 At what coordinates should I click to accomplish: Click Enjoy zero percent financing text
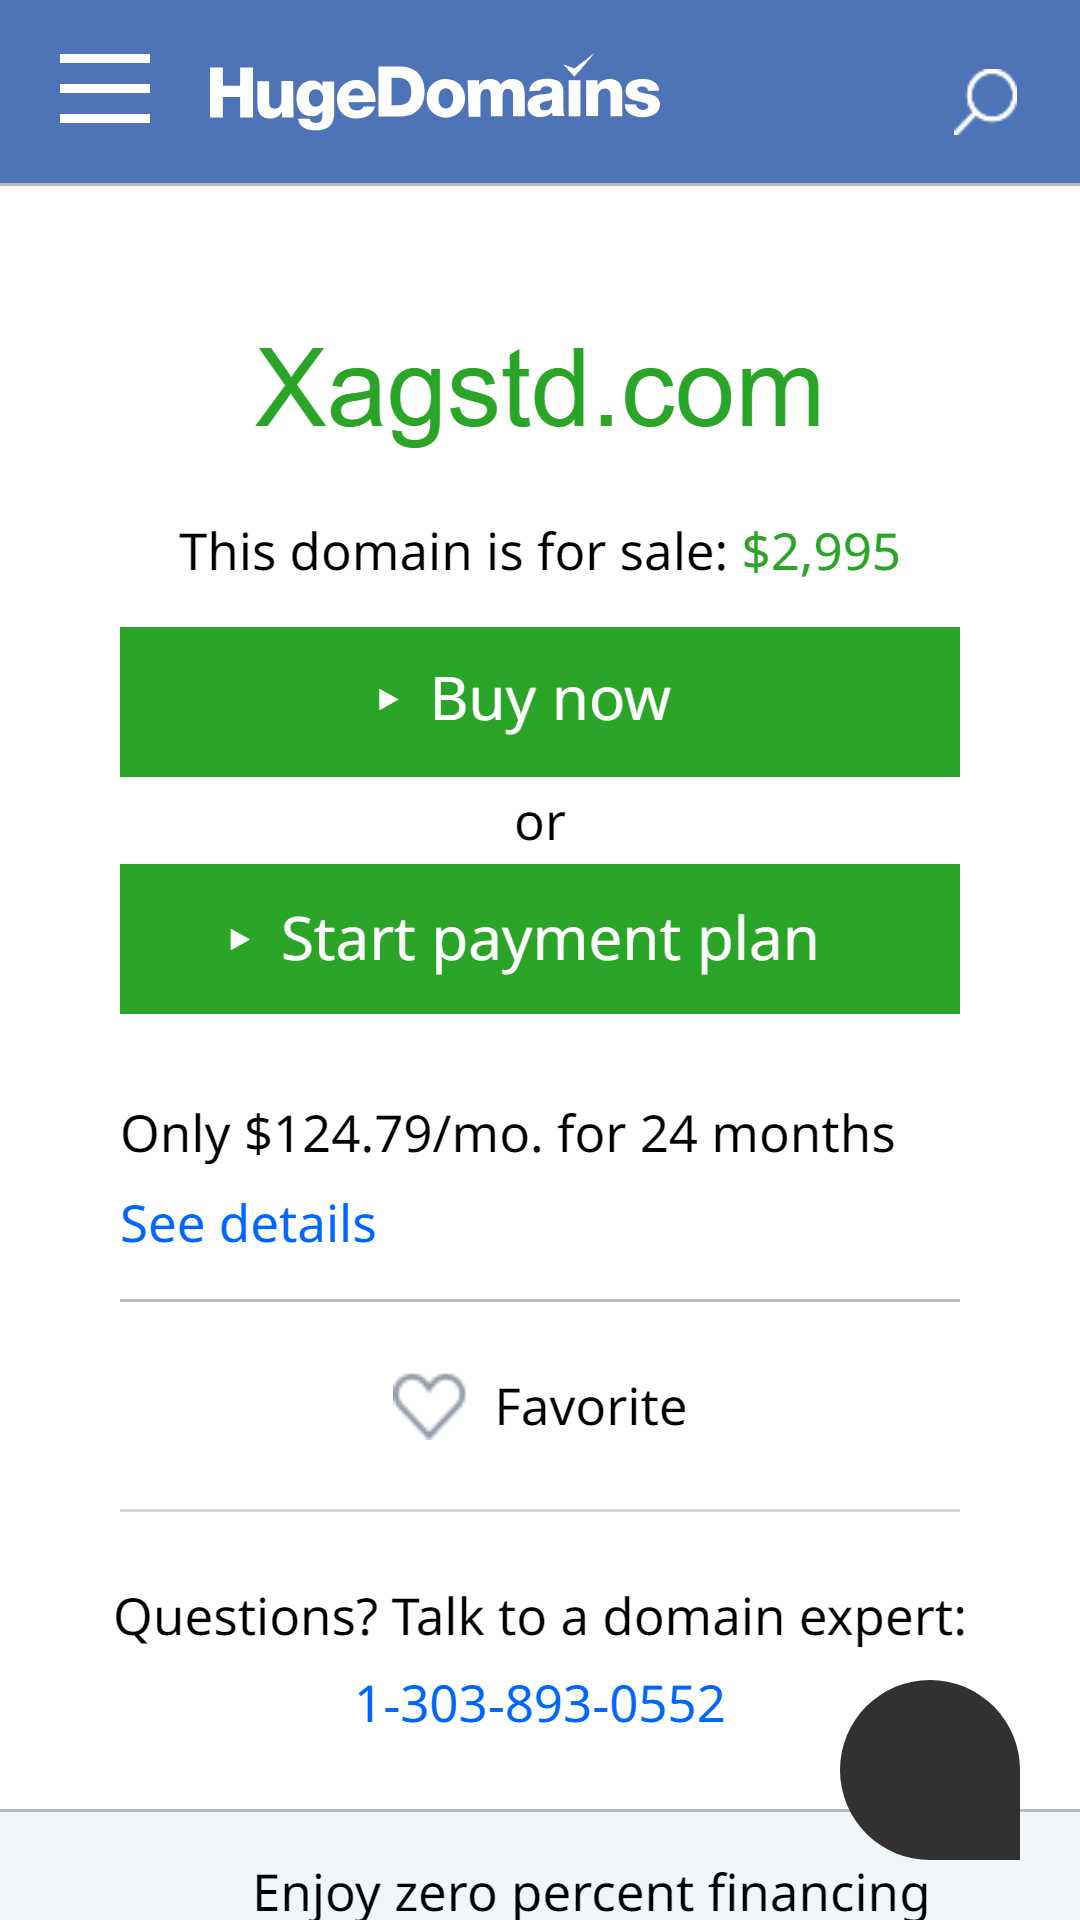(x=591, y=1893)
